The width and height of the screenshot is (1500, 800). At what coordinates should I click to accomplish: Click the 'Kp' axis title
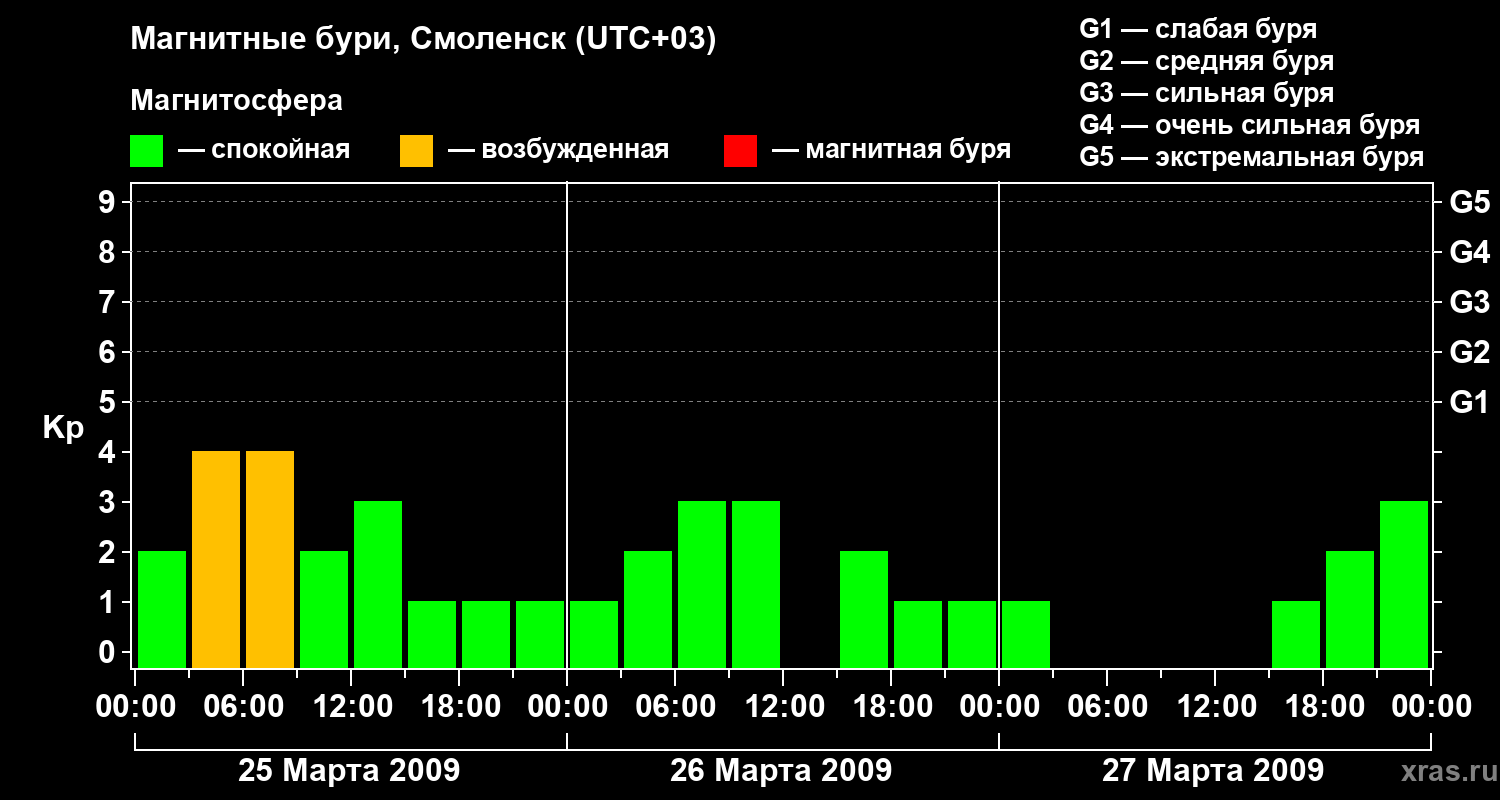pos(63,429)
